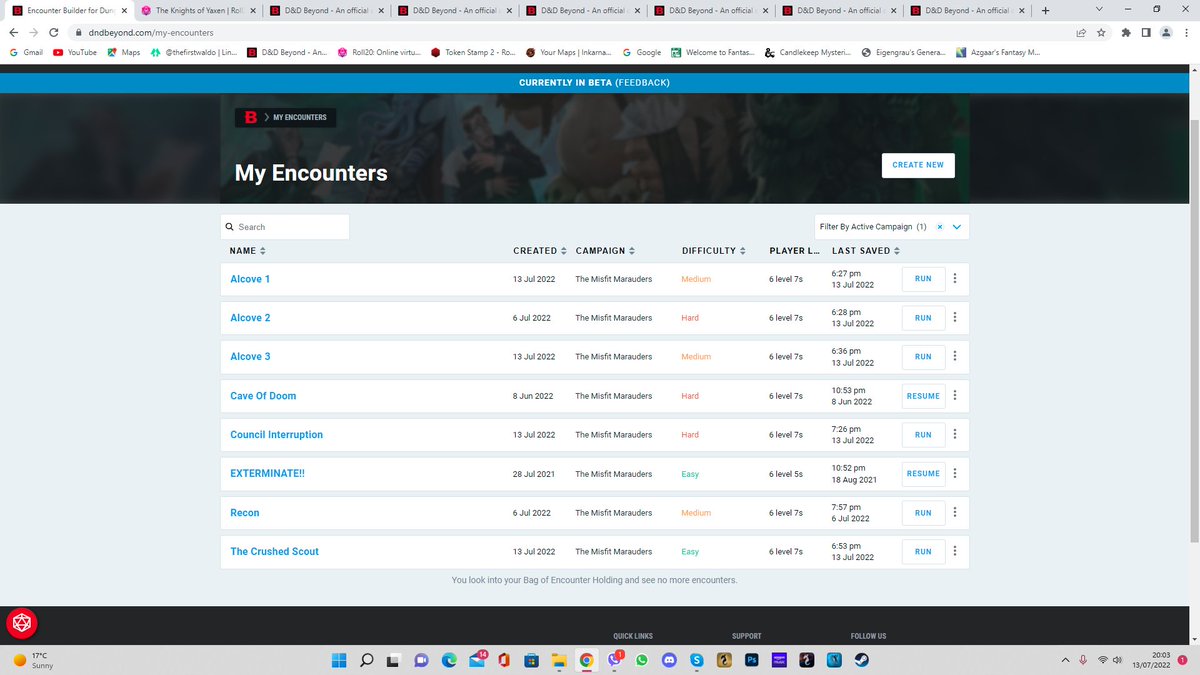Open Discord from the taskbar
1200x675 pixels.
669,660
